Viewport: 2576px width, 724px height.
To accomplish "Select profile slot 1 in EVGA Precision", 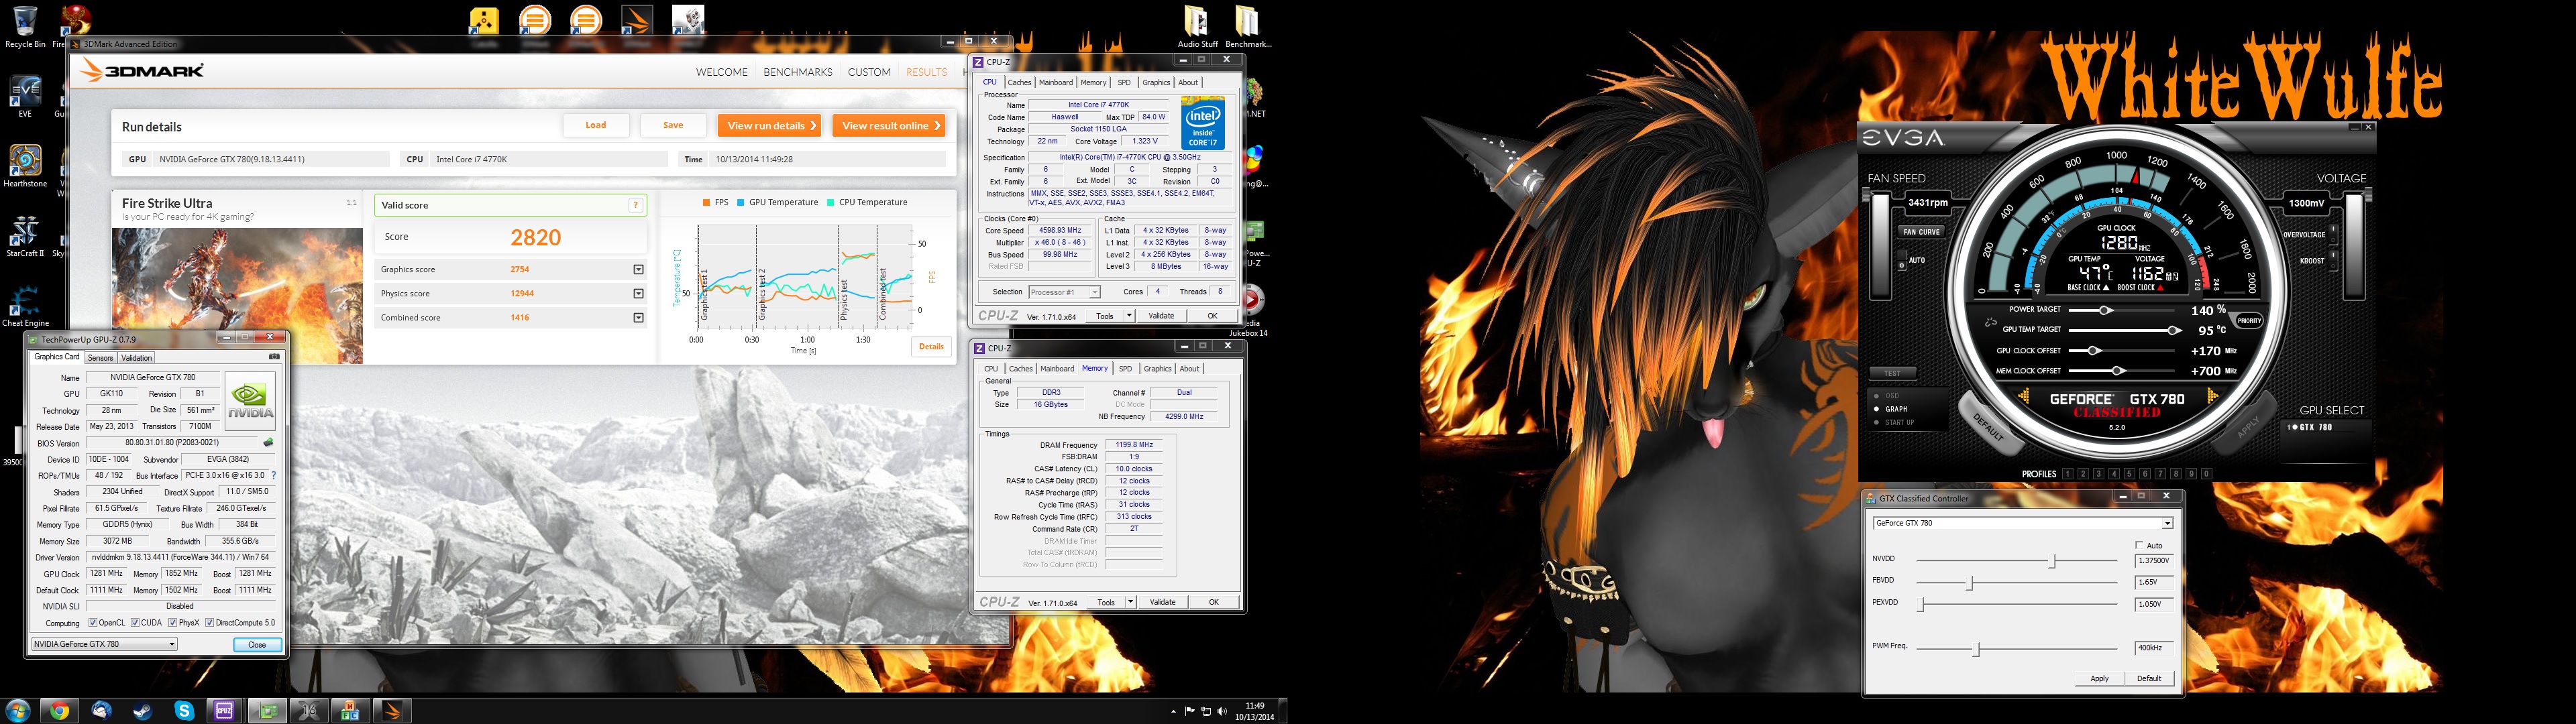I will [x=2067, y=474].
